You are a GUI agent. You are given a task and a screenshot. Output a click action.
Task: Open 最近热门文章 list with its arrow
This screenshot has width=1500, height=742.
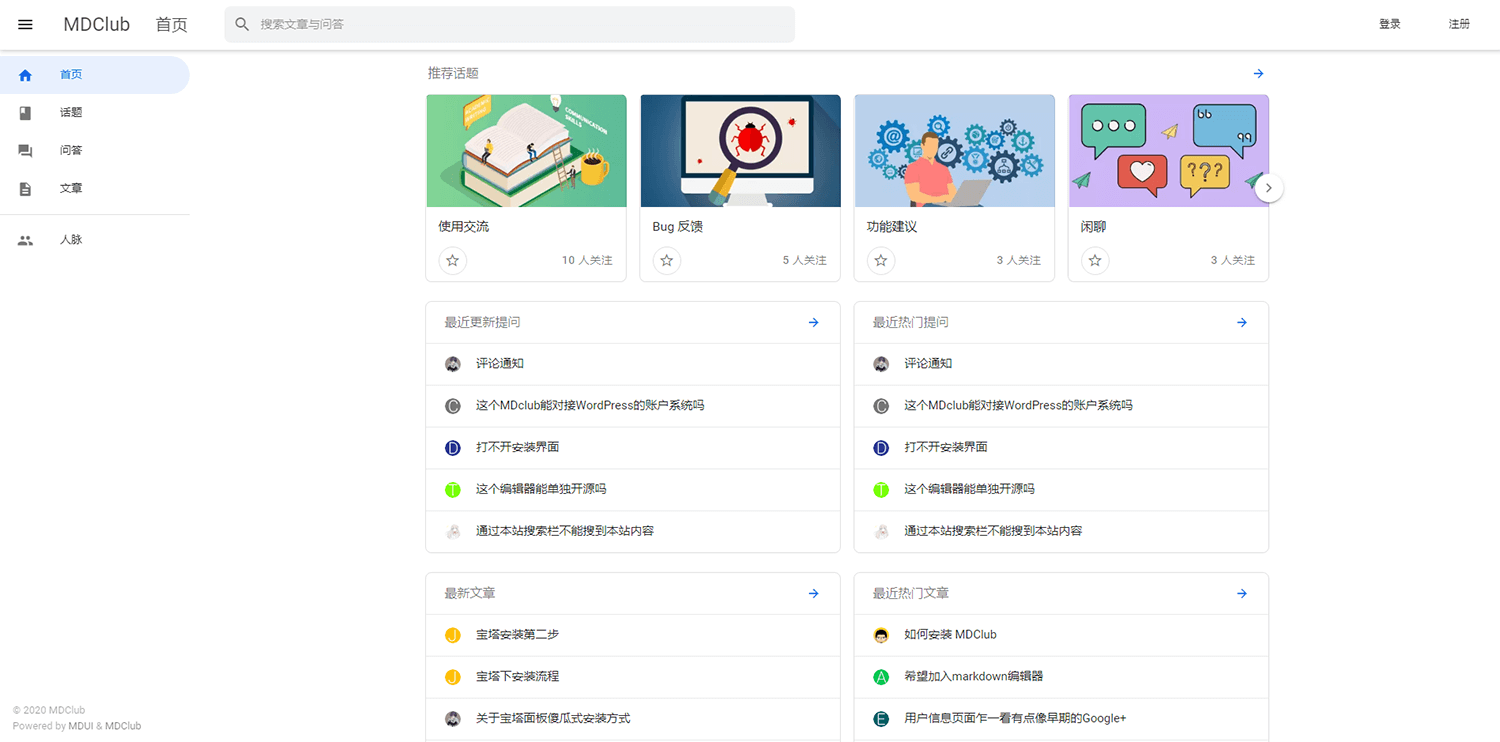coord(1242,593)
